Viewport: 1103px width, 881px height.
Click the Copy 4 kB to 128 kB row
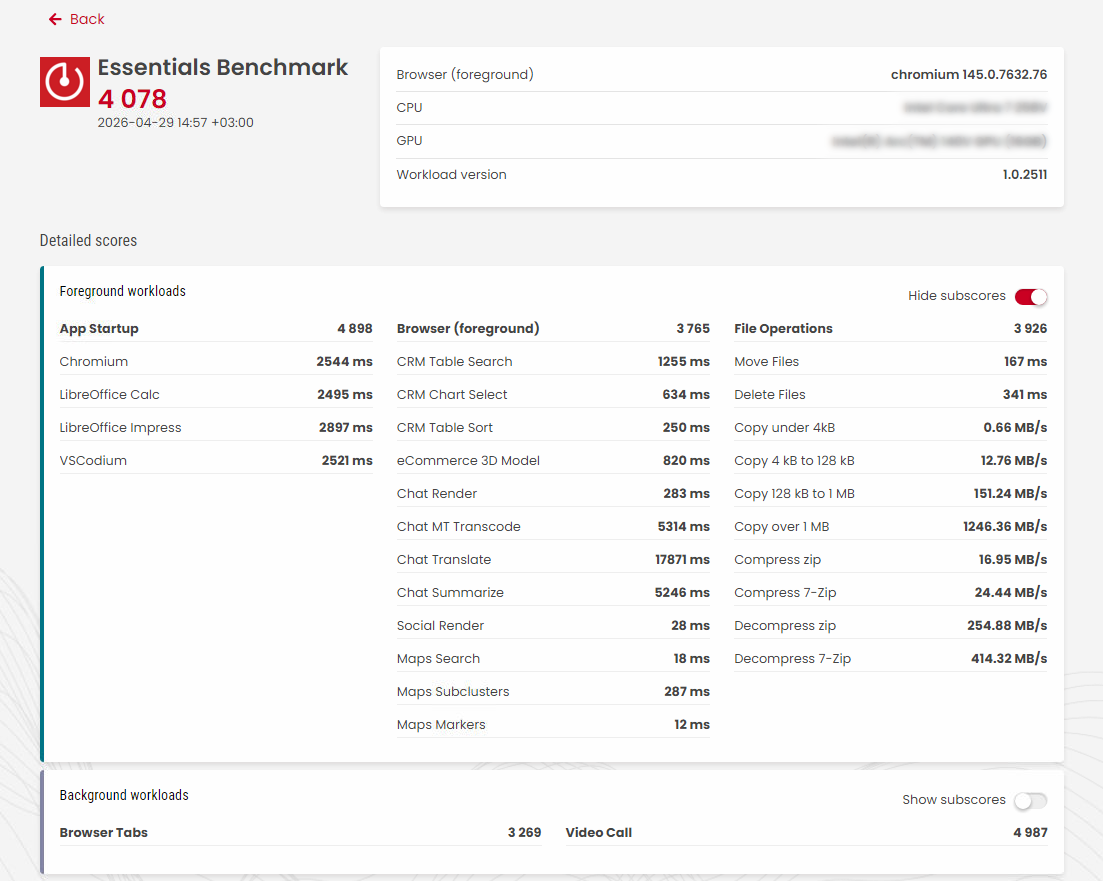point(891,461)
